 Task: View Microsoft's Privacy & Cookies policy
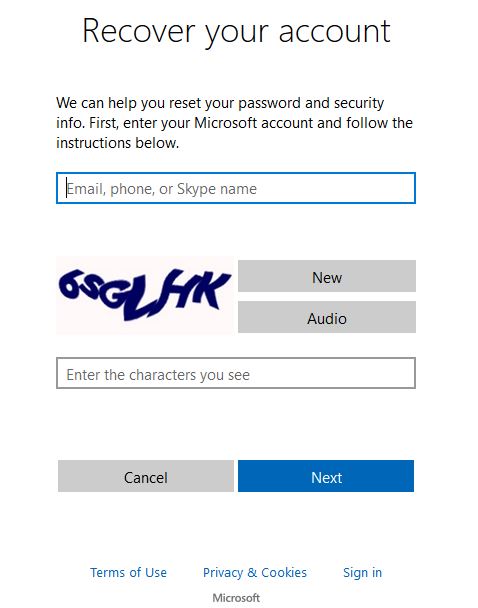coord(255,572)
